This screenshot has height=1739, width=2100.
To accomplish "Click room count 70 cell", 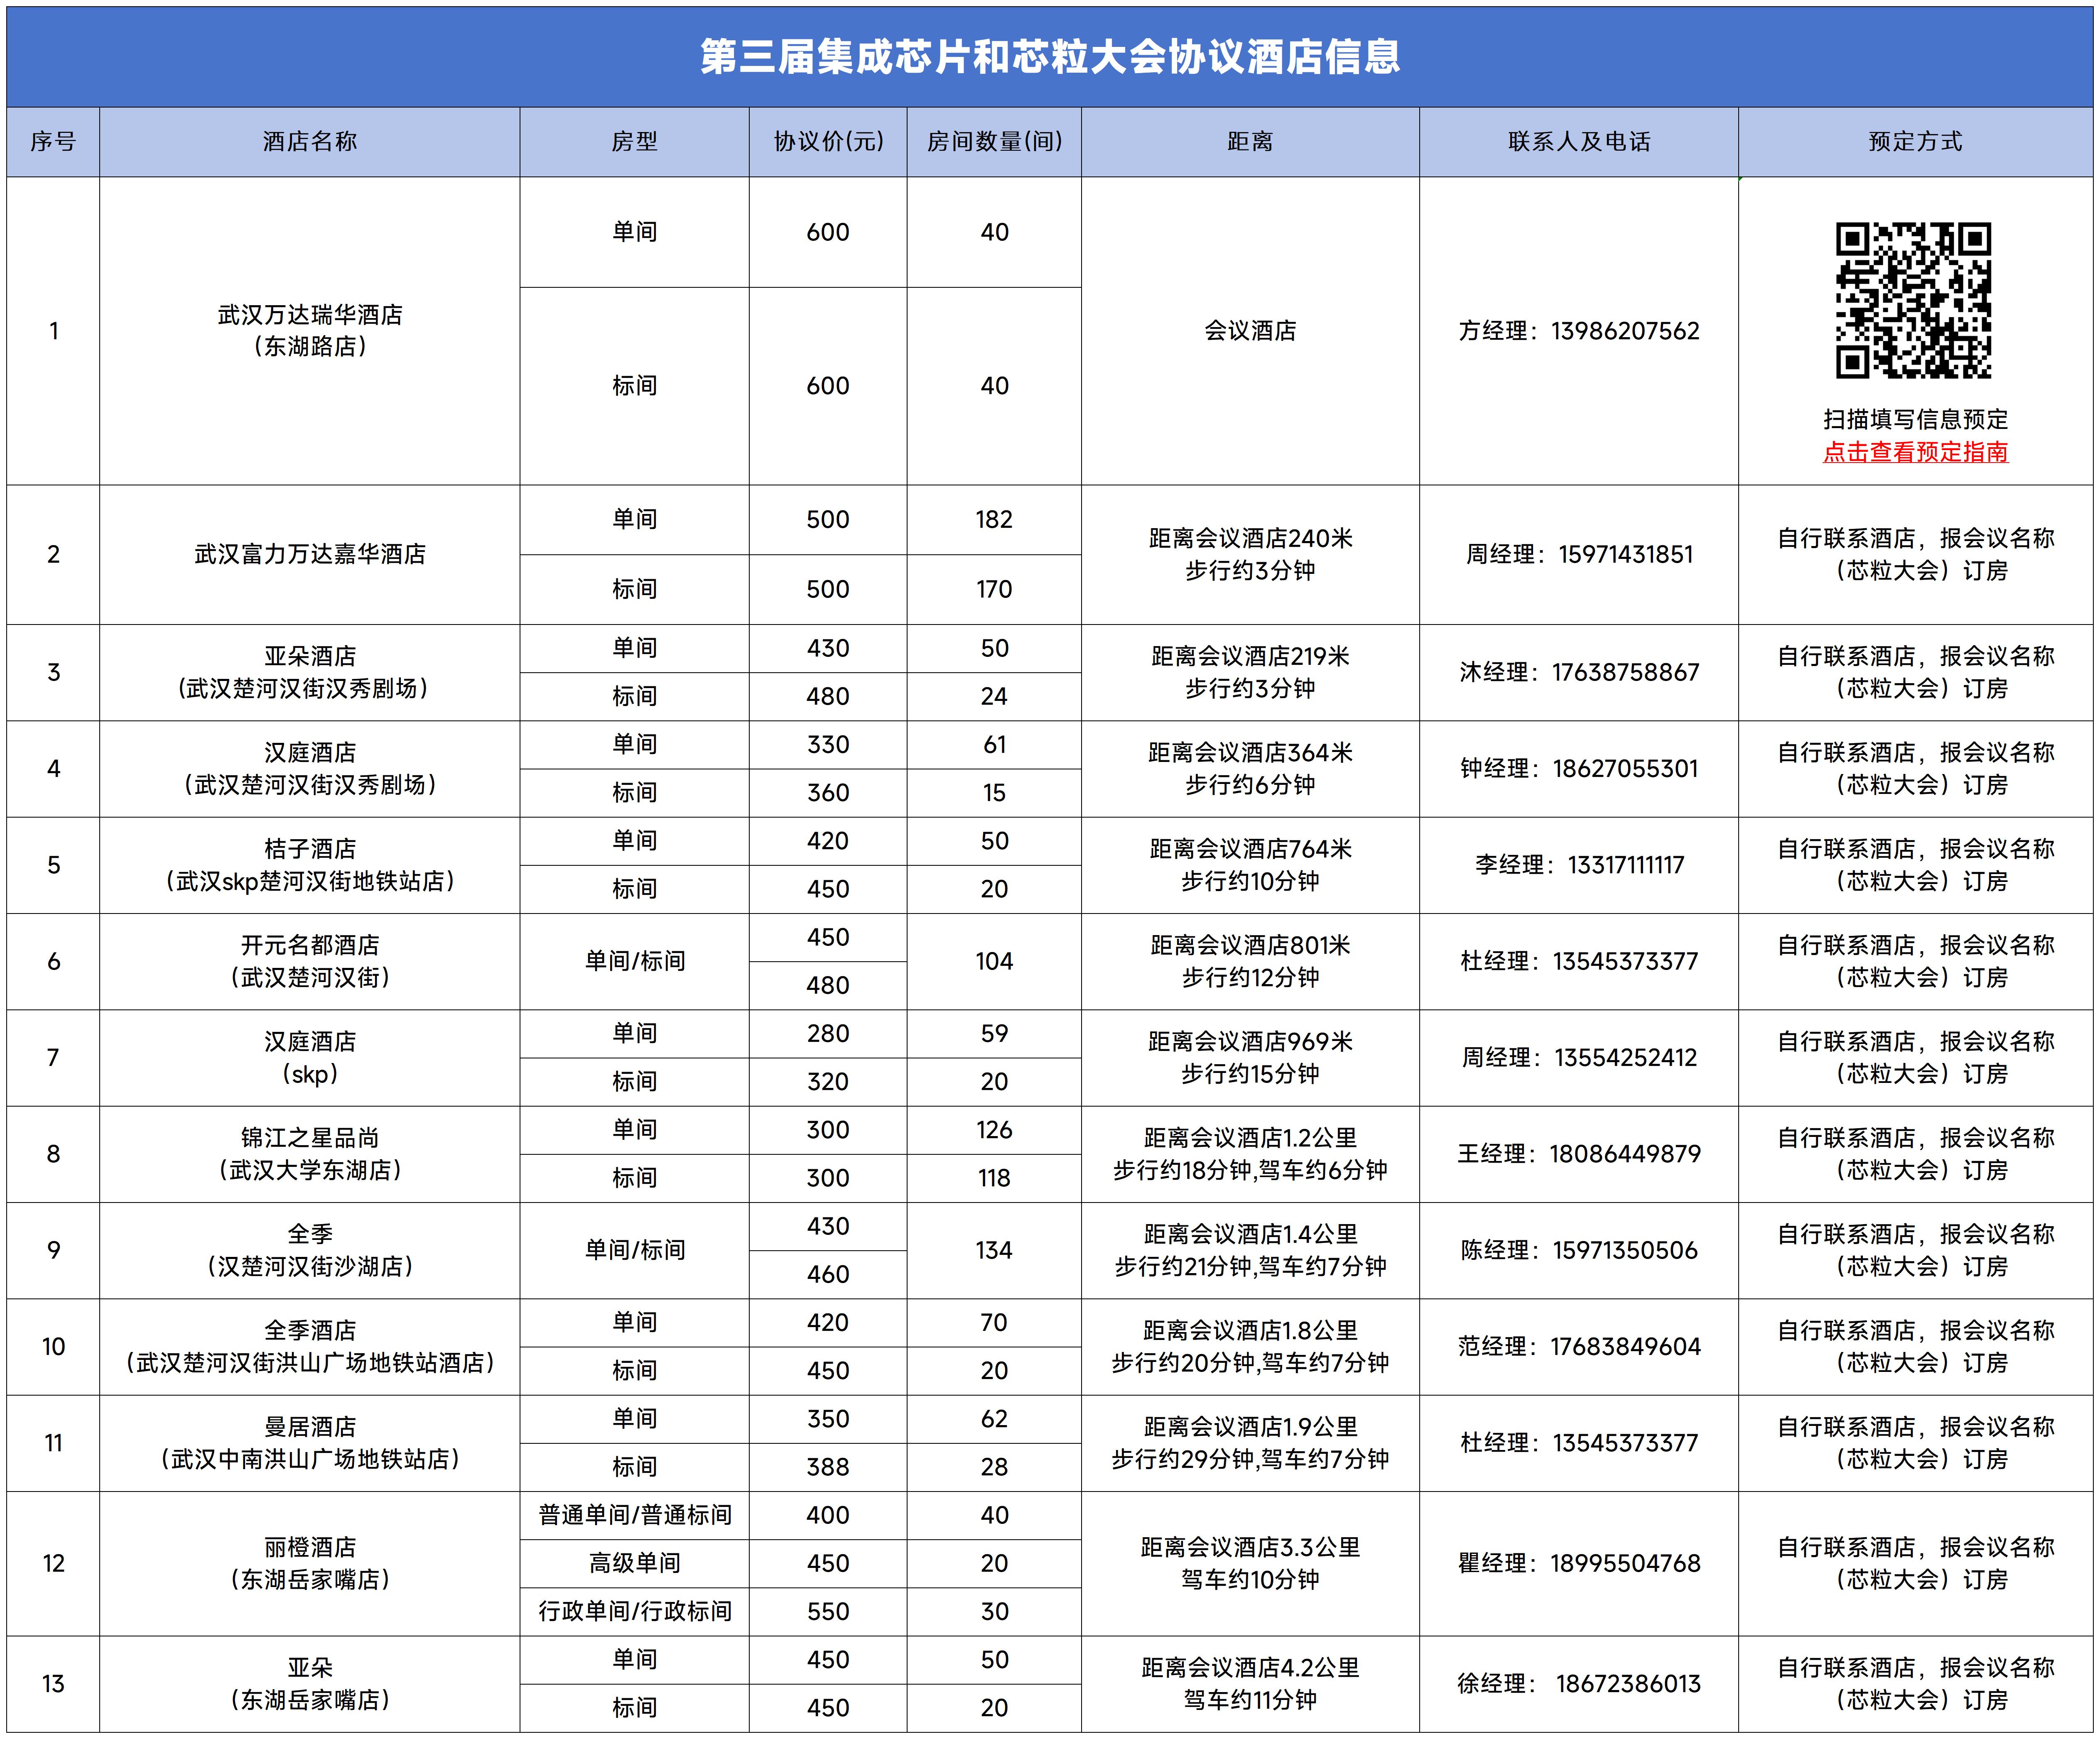I will 994,1323.
